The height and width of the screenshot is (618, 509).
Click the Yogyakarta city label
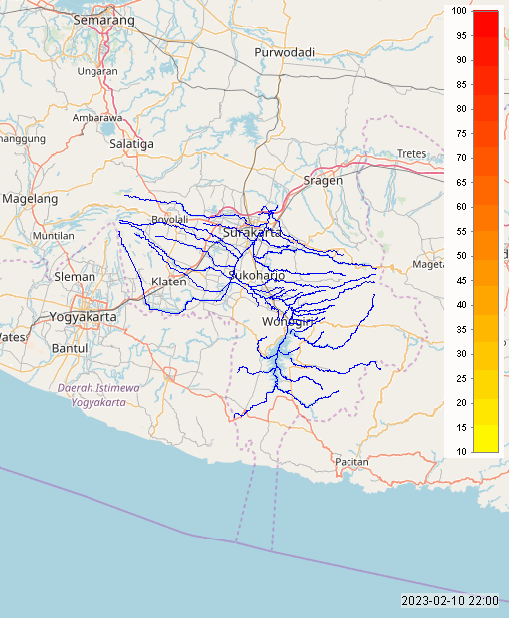point(83,316)
